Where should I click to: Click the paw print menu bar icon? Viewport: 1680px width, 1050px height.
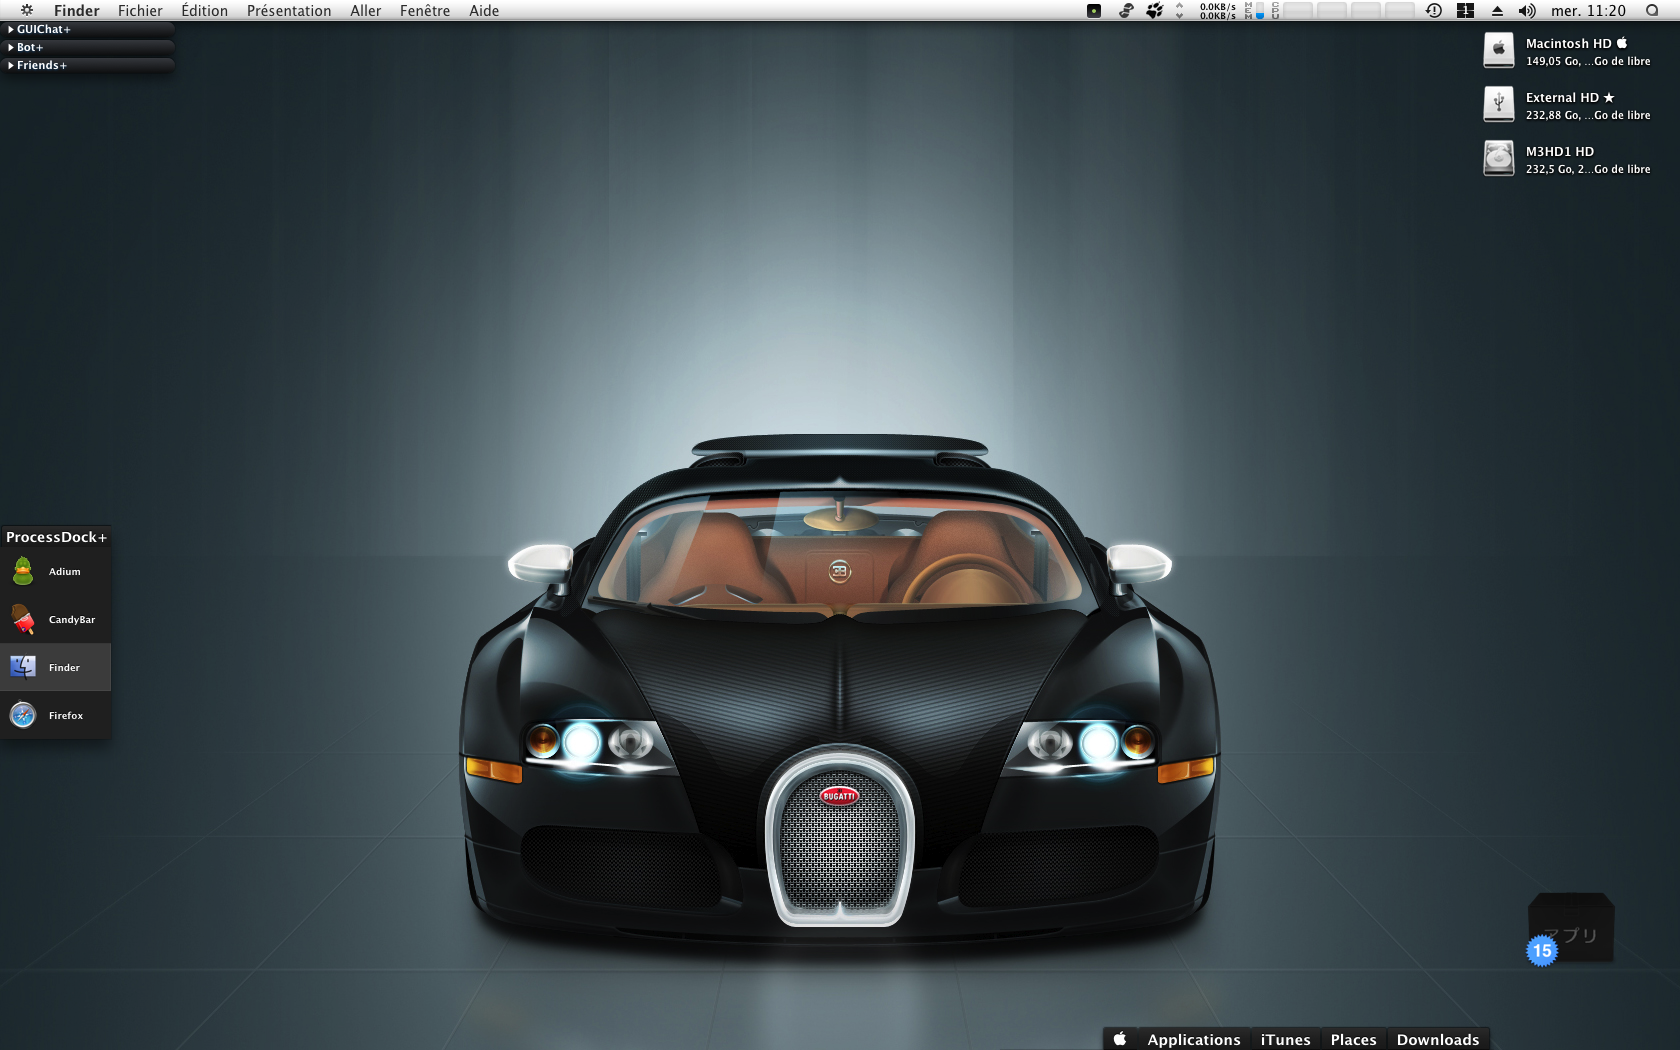pos(1154,11)
